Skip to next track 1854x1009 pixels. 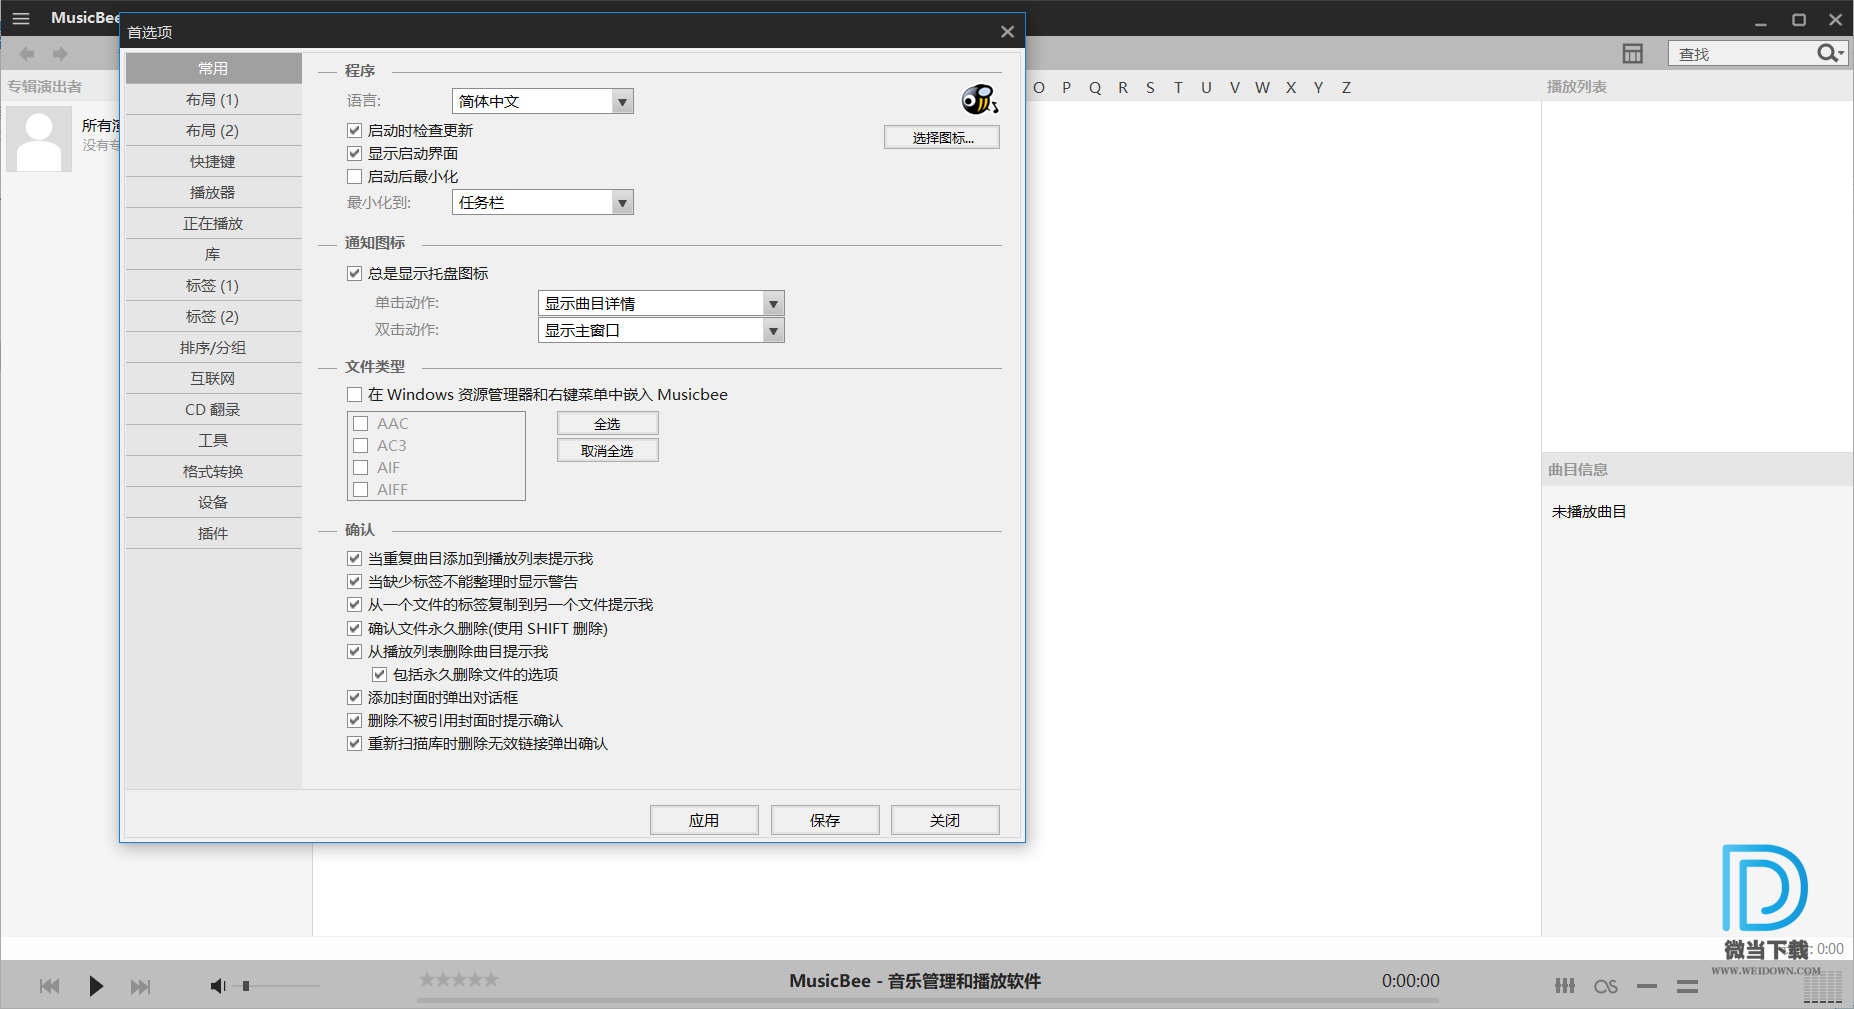click(141, 987)
